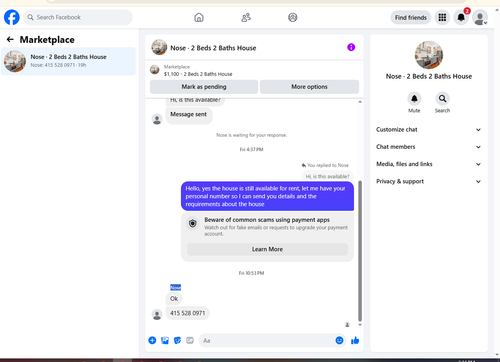This screenshot has width=500, height=362.
Task: Open the apps grid menu icon
Action: (x=442, y=17)
